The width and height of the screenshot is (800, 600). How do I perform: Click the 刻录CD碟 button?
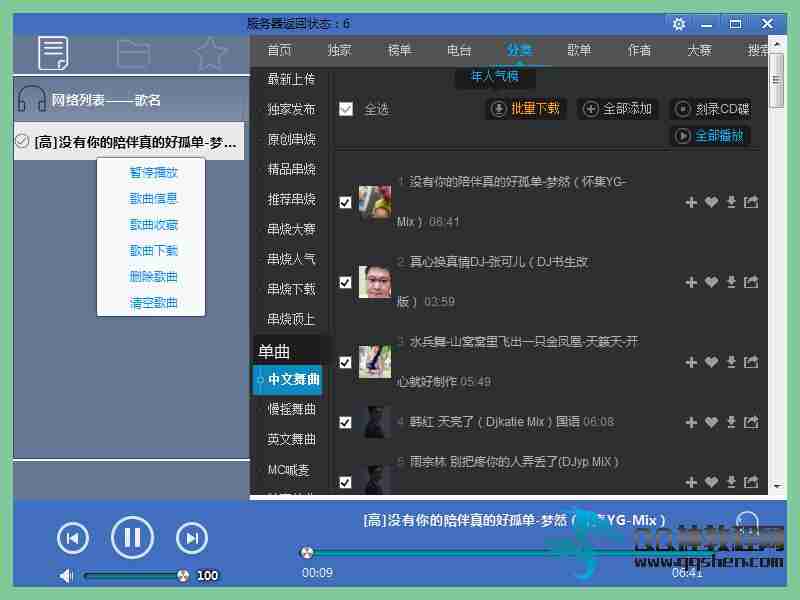click(x=711, y=109)
